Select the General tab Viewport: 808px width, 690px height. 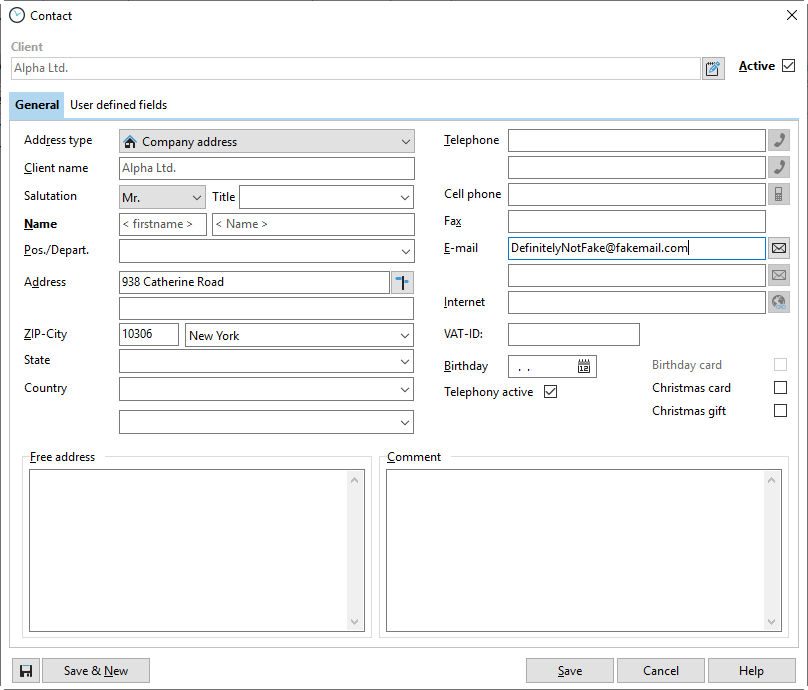tap(37, 105)
